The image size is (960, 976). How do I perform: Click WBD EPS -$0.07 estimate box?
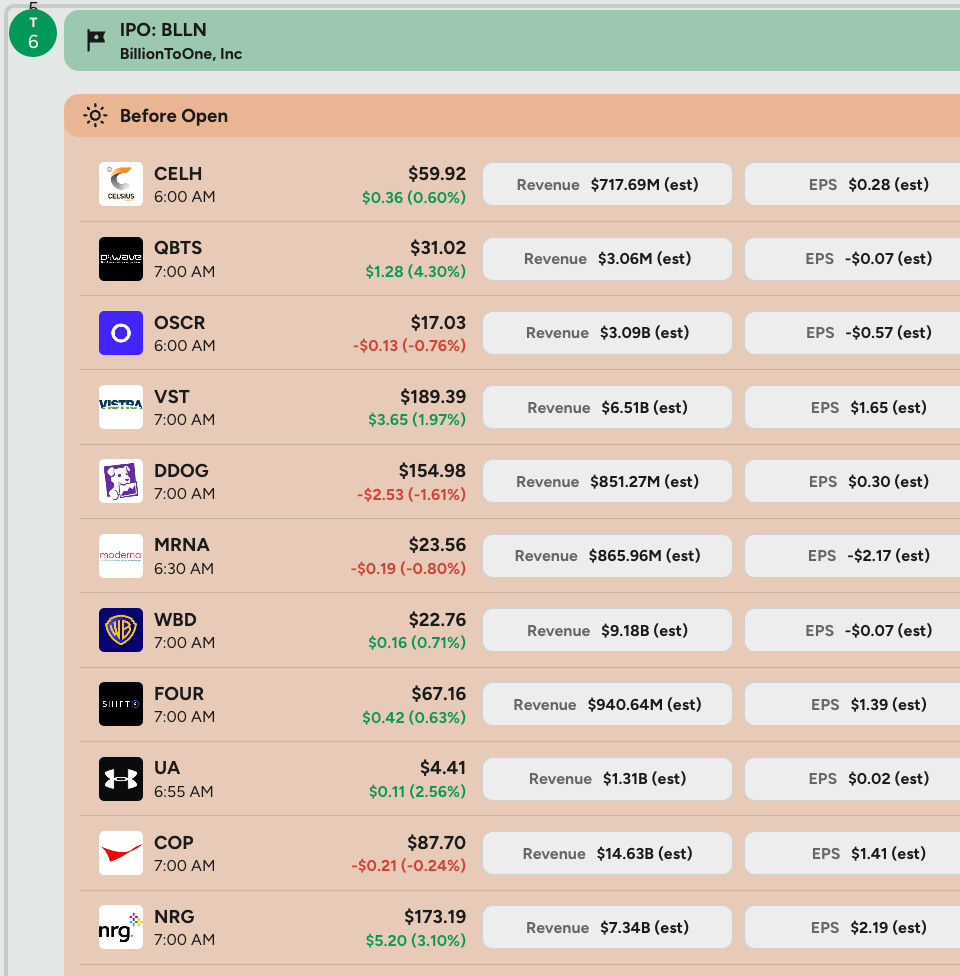point(852,630)
